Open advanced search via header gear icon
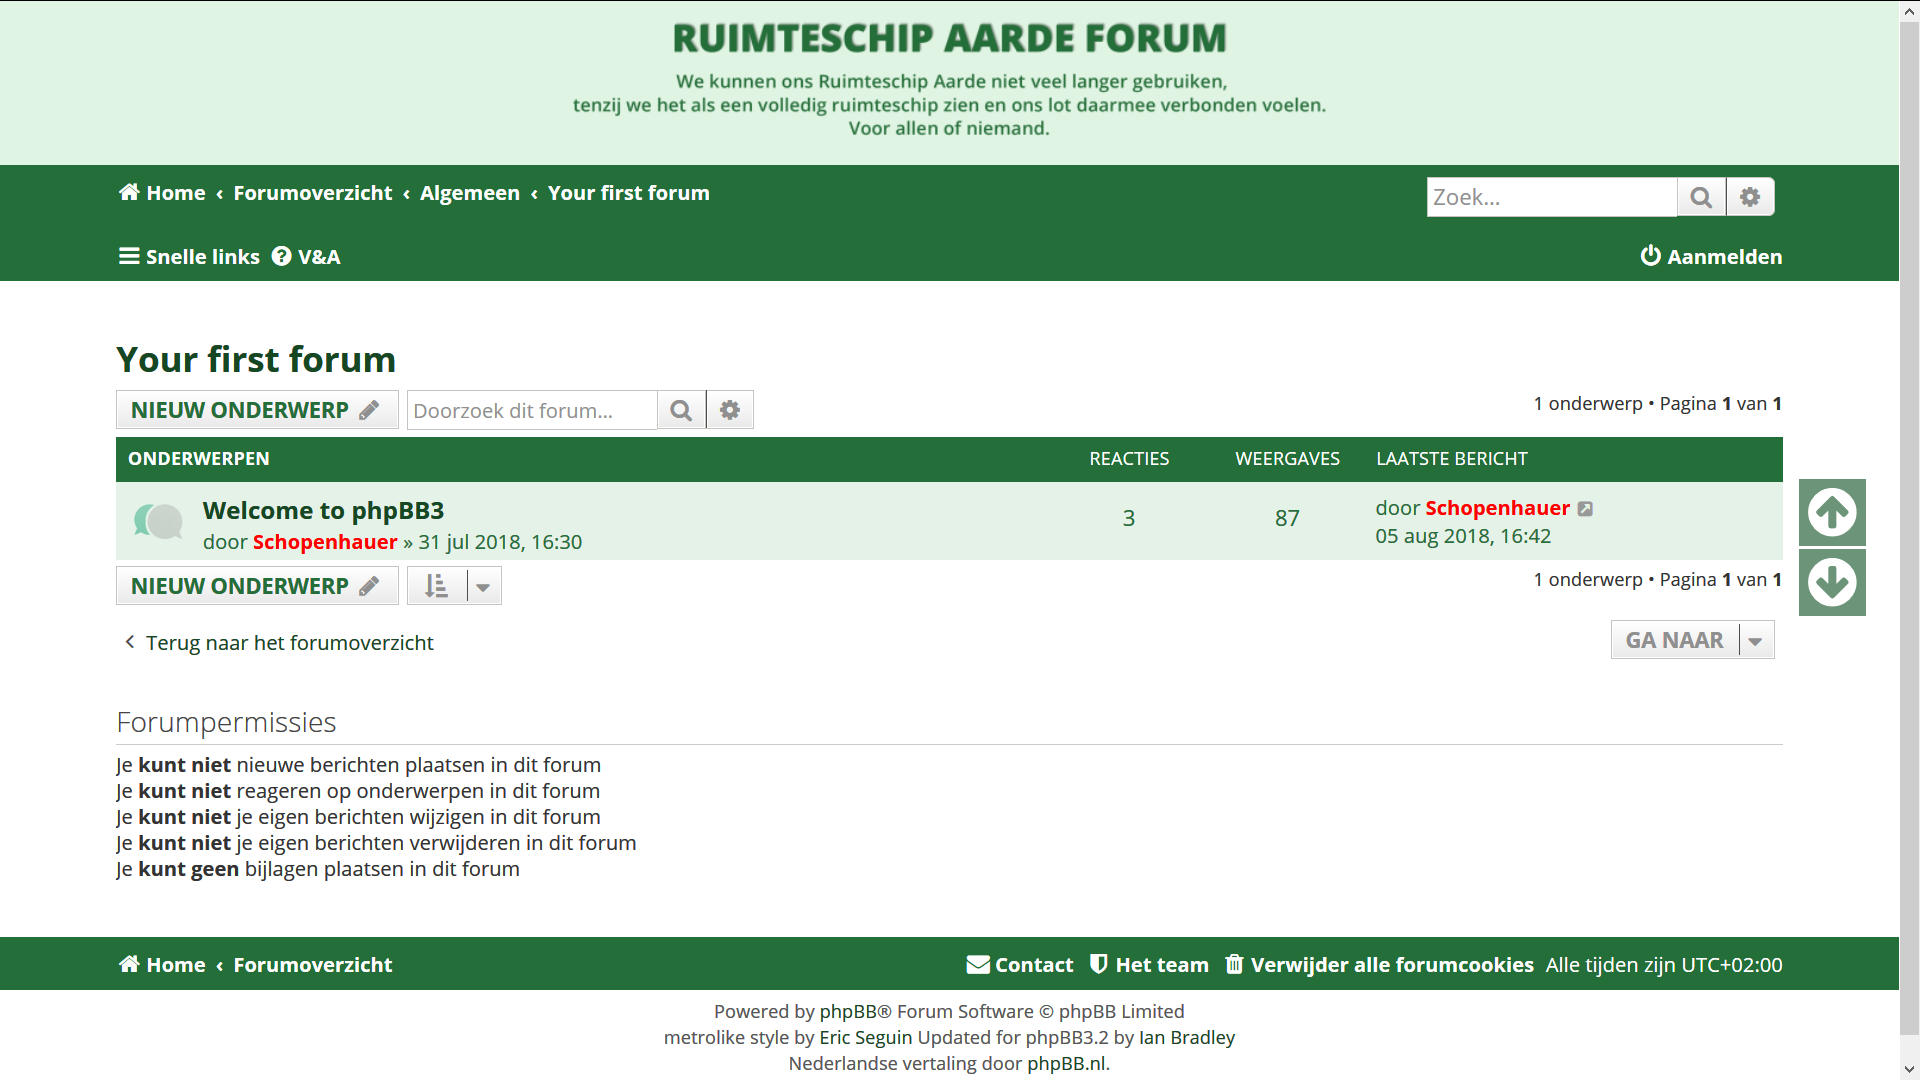Screen dimensions: 1920x1080 [1750, 197]
